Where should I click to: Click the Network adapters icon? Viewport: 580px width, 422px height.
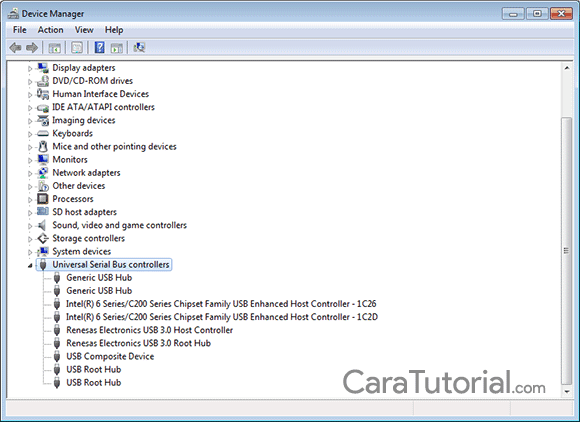click(43, 173)
